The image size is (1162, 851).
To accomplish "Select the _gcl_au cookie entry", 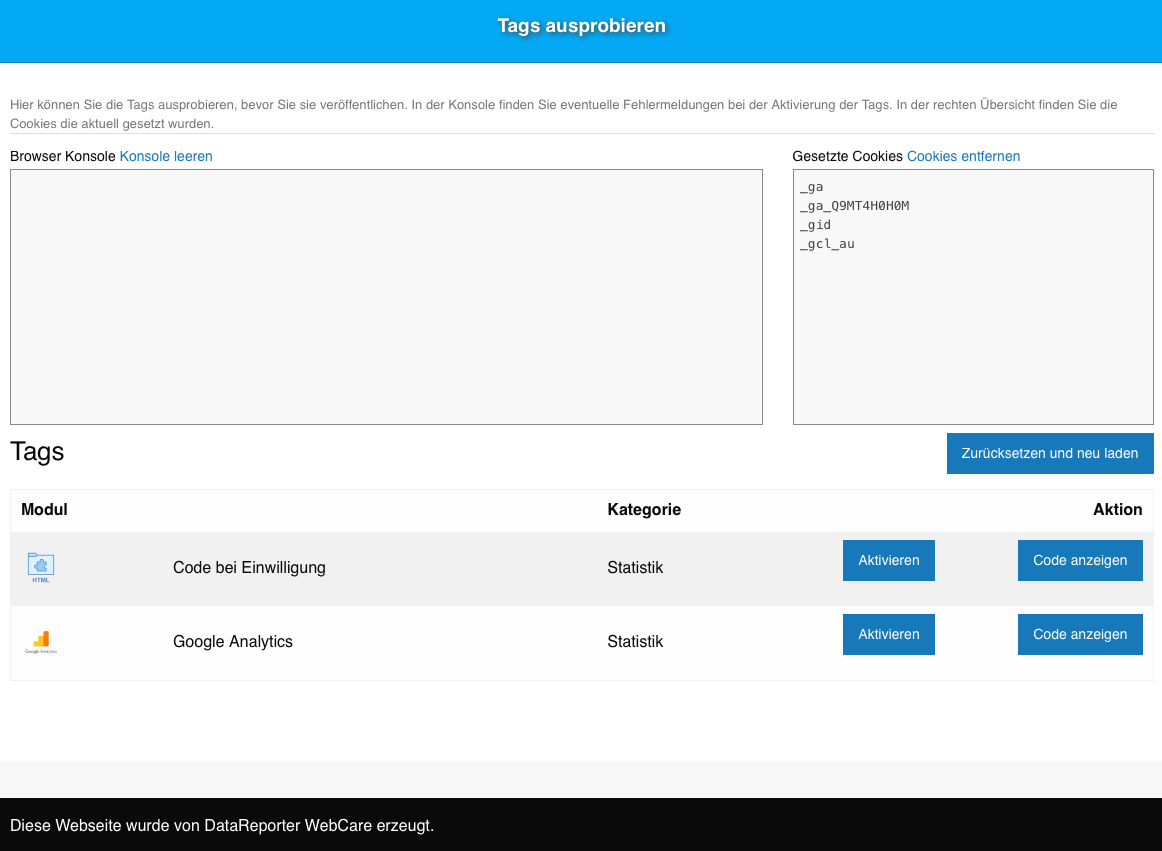I will click(x=827, y=243).
